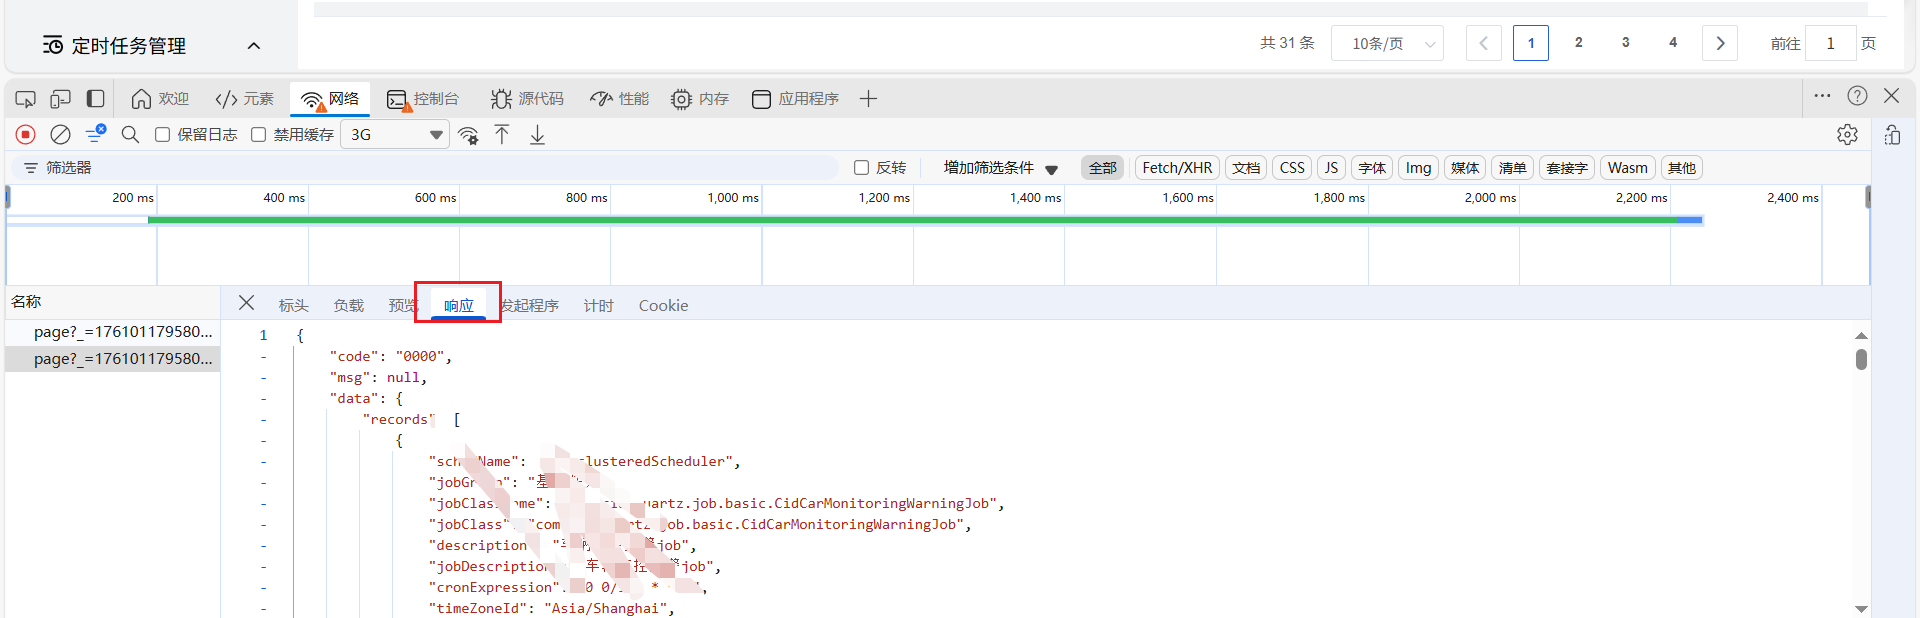Select first page?_= request row
Viewport: 1920px width, 618px height.
coord(113,332)
